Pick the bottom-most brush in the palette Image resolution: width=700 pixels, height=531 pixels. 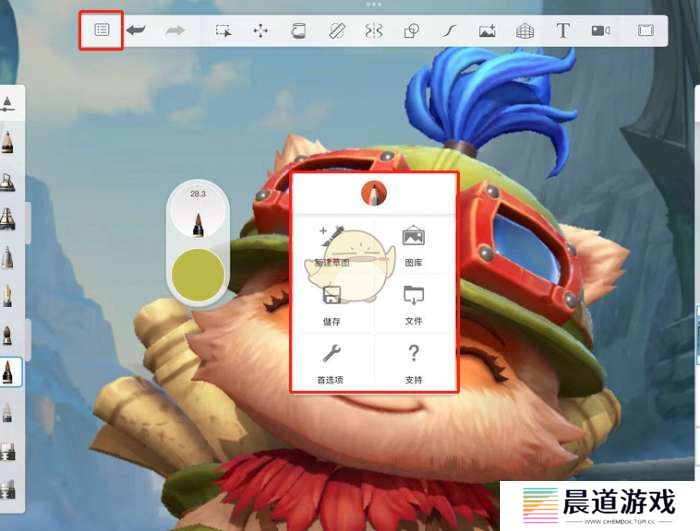pyautogui.click(x=7, y=489)
